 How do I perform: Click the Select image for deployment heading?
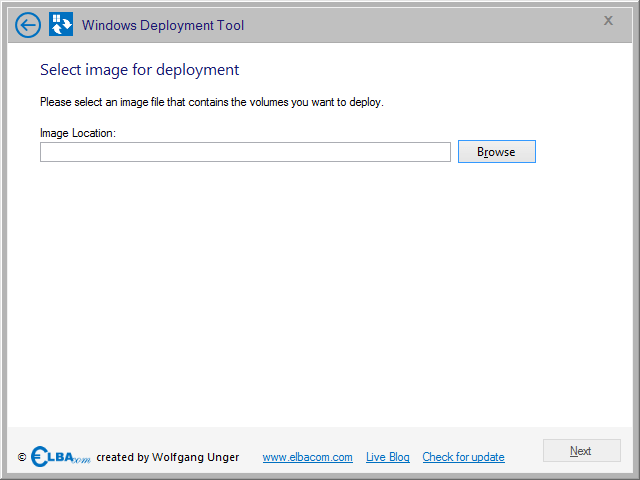140,70
